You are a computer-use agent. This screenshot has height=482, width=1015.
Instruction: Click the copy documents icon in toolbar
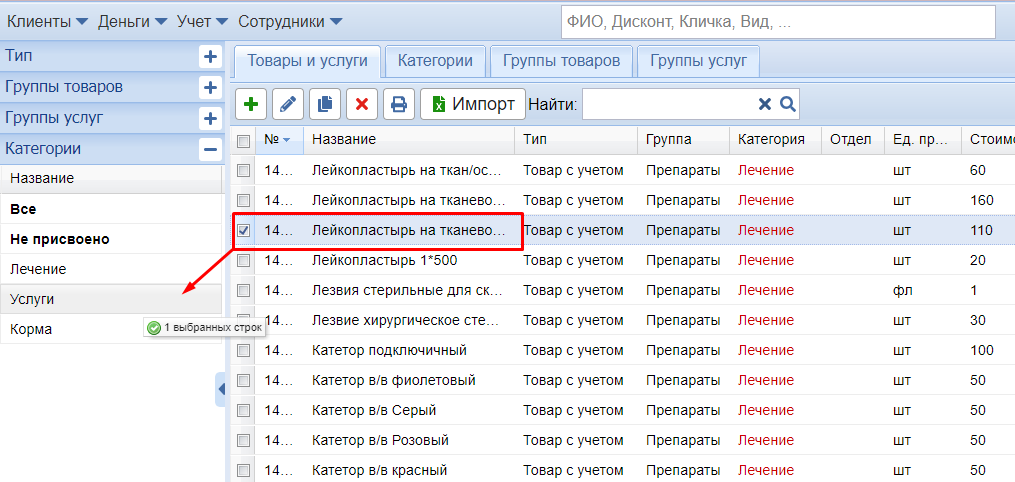325,104
